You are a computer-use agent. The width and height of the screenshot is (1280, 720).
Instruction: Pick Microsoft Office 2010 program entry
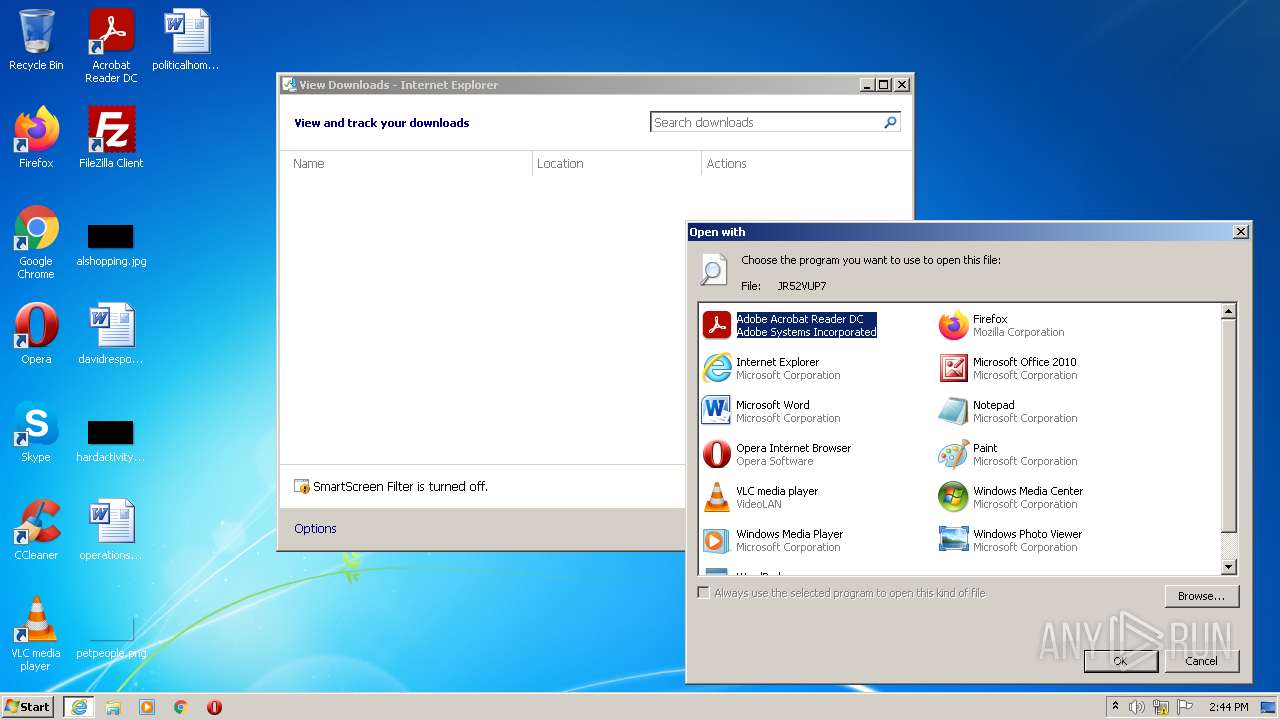coord(1008,368)
